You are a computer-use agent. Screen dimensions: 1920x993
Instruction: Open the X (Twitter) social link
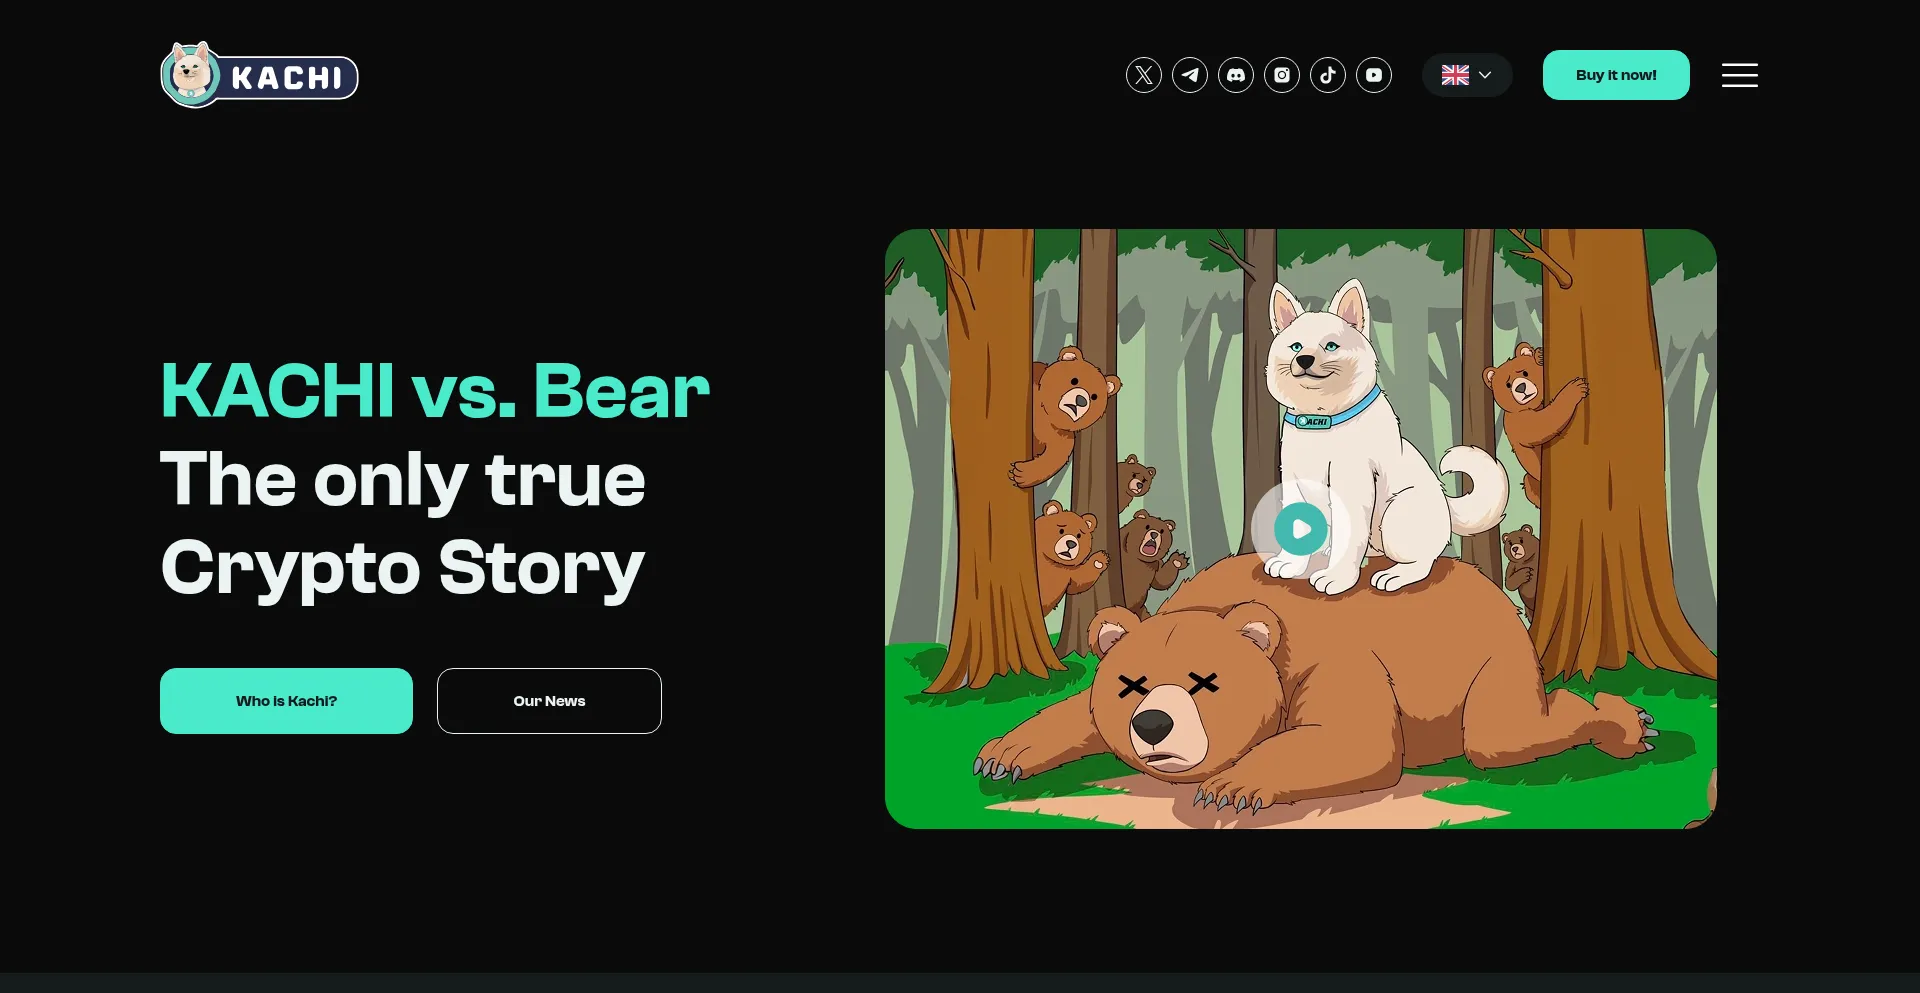[x=1144, y=75]
